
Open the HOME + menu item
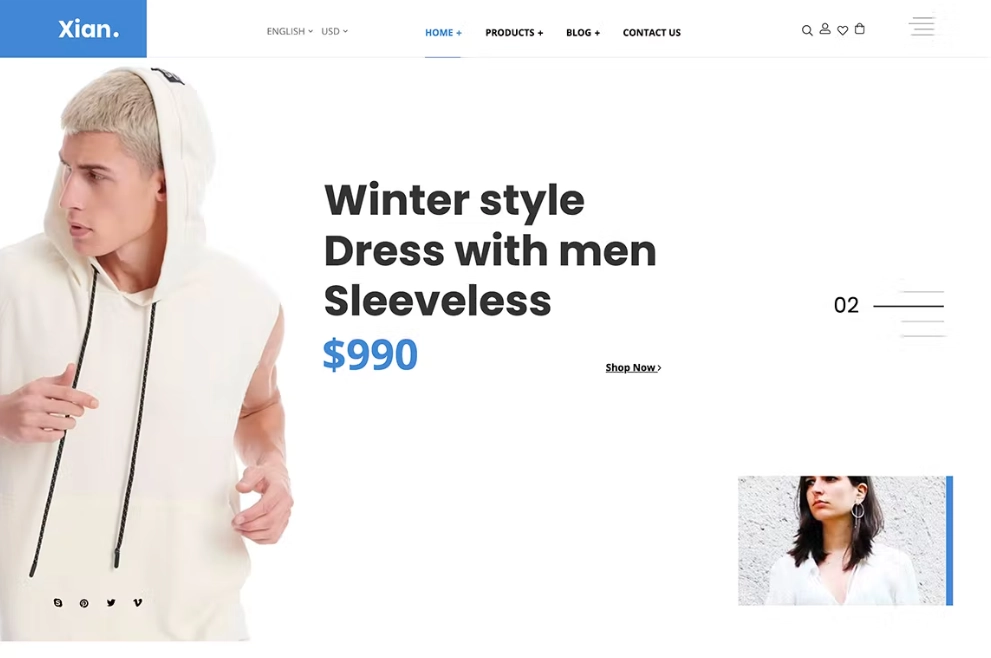[x=443, y=32]
